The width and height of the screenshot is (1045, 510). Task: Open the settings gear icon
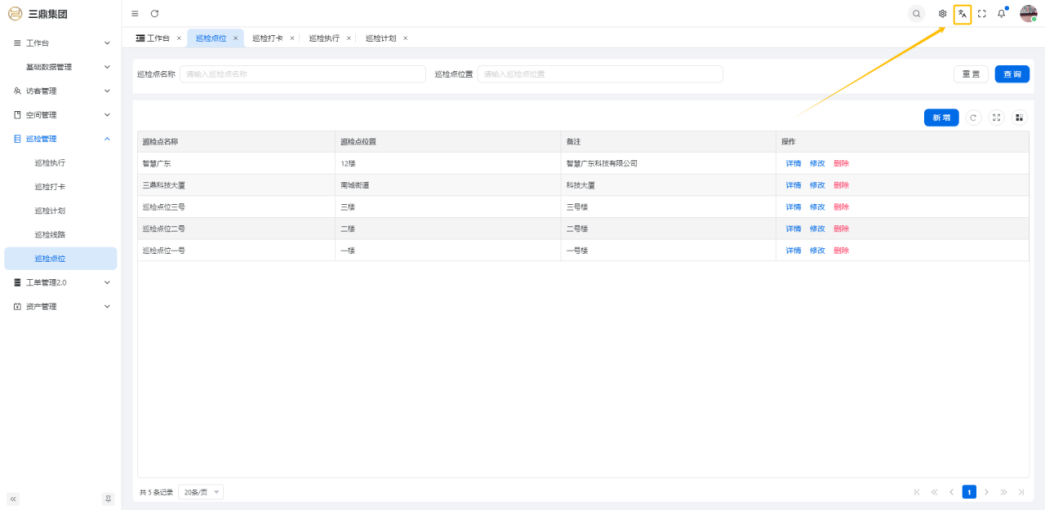942,14
